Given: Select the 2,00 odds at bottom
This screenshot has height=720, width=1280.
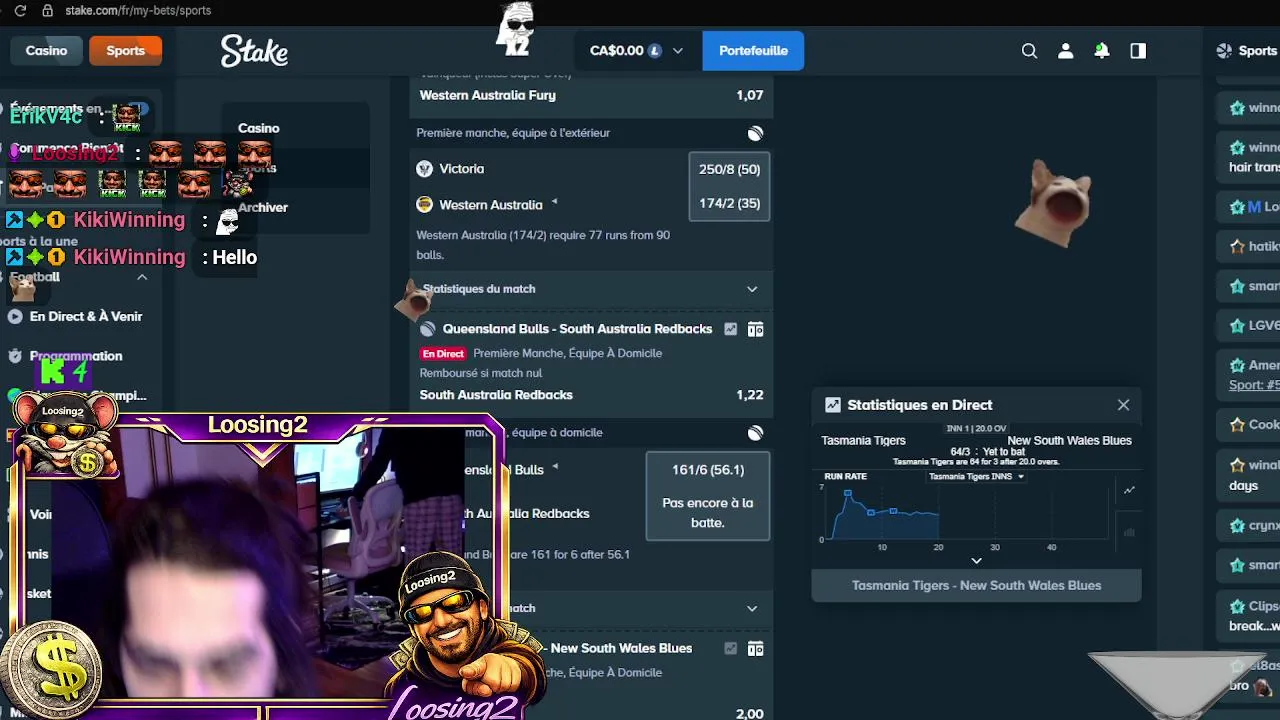Looking at the screenshot, I should pyautogui.click(x=749, y=713).
